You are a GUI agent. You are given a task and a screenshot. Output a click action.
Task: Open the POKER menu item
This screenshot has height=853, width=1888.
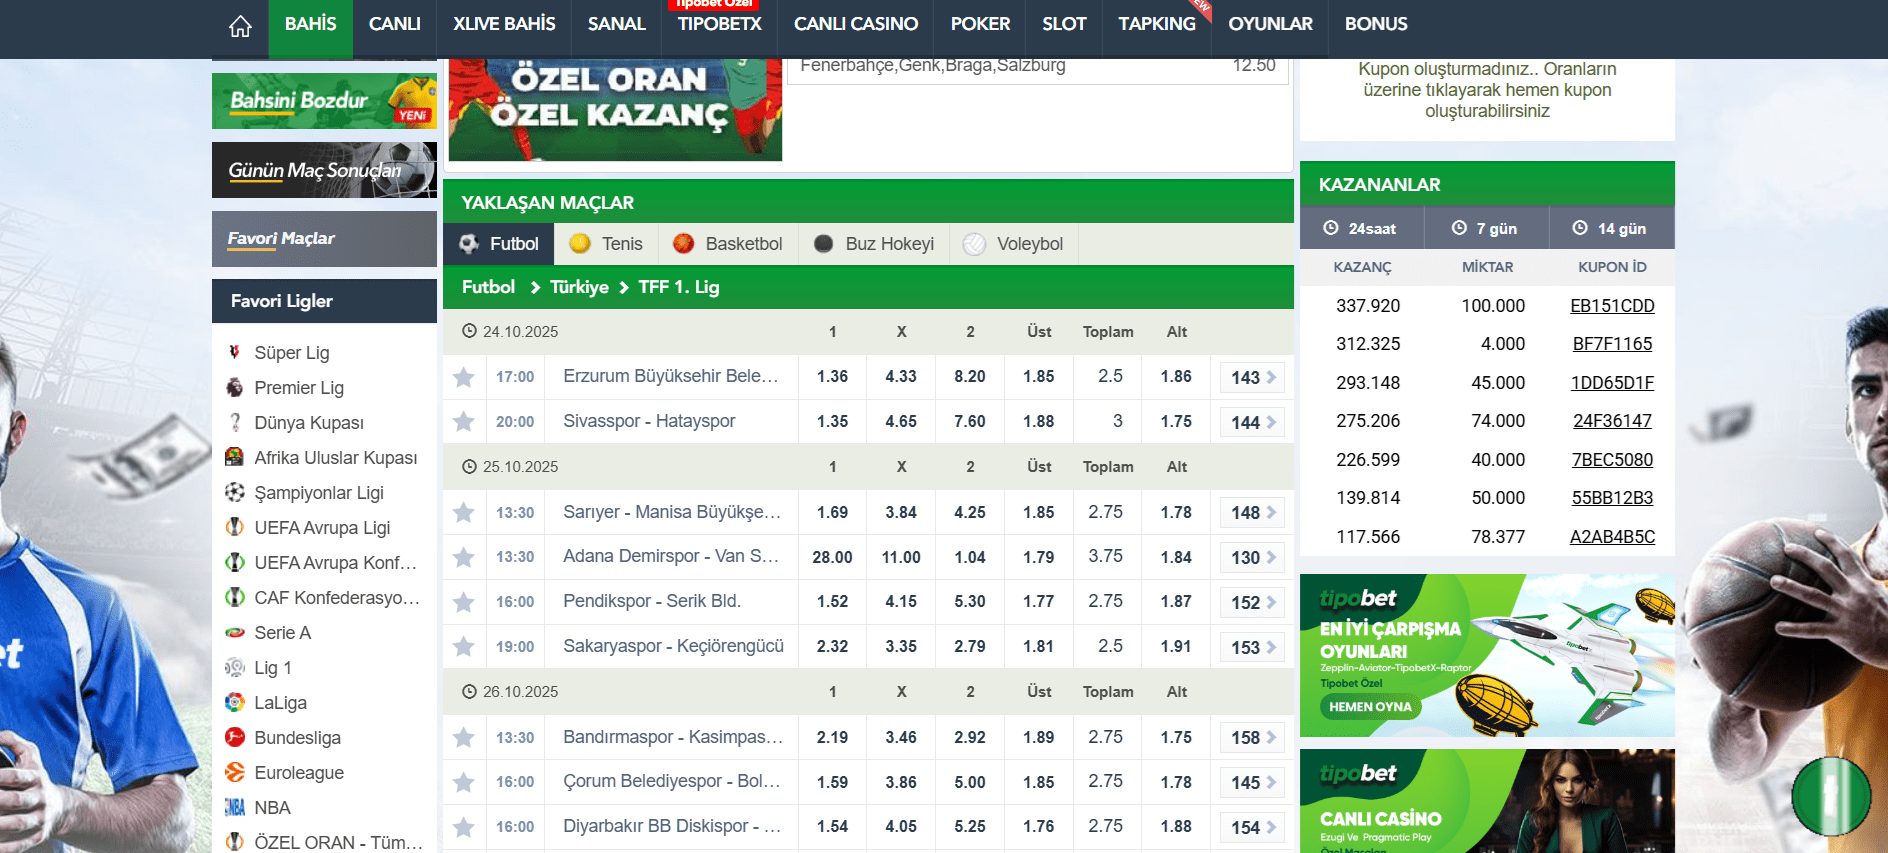point(980,24)
